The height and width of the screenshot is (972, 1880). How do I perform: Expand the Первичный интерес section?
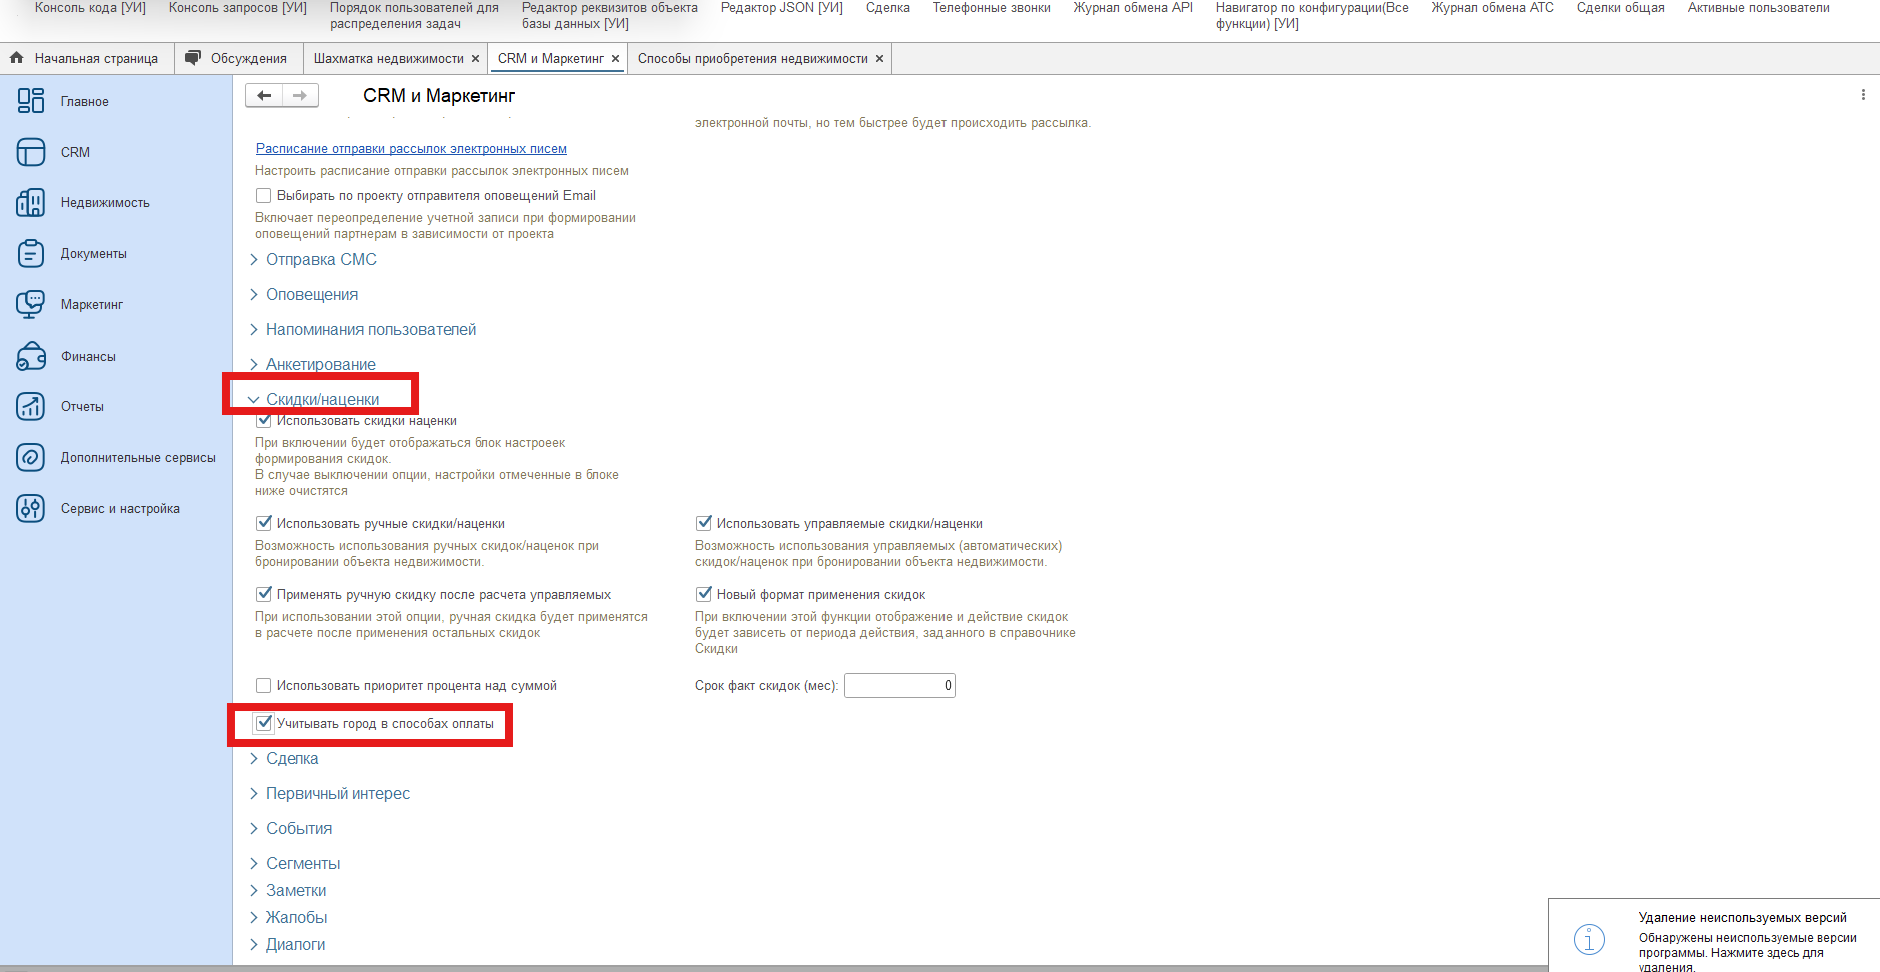point(337,794)
